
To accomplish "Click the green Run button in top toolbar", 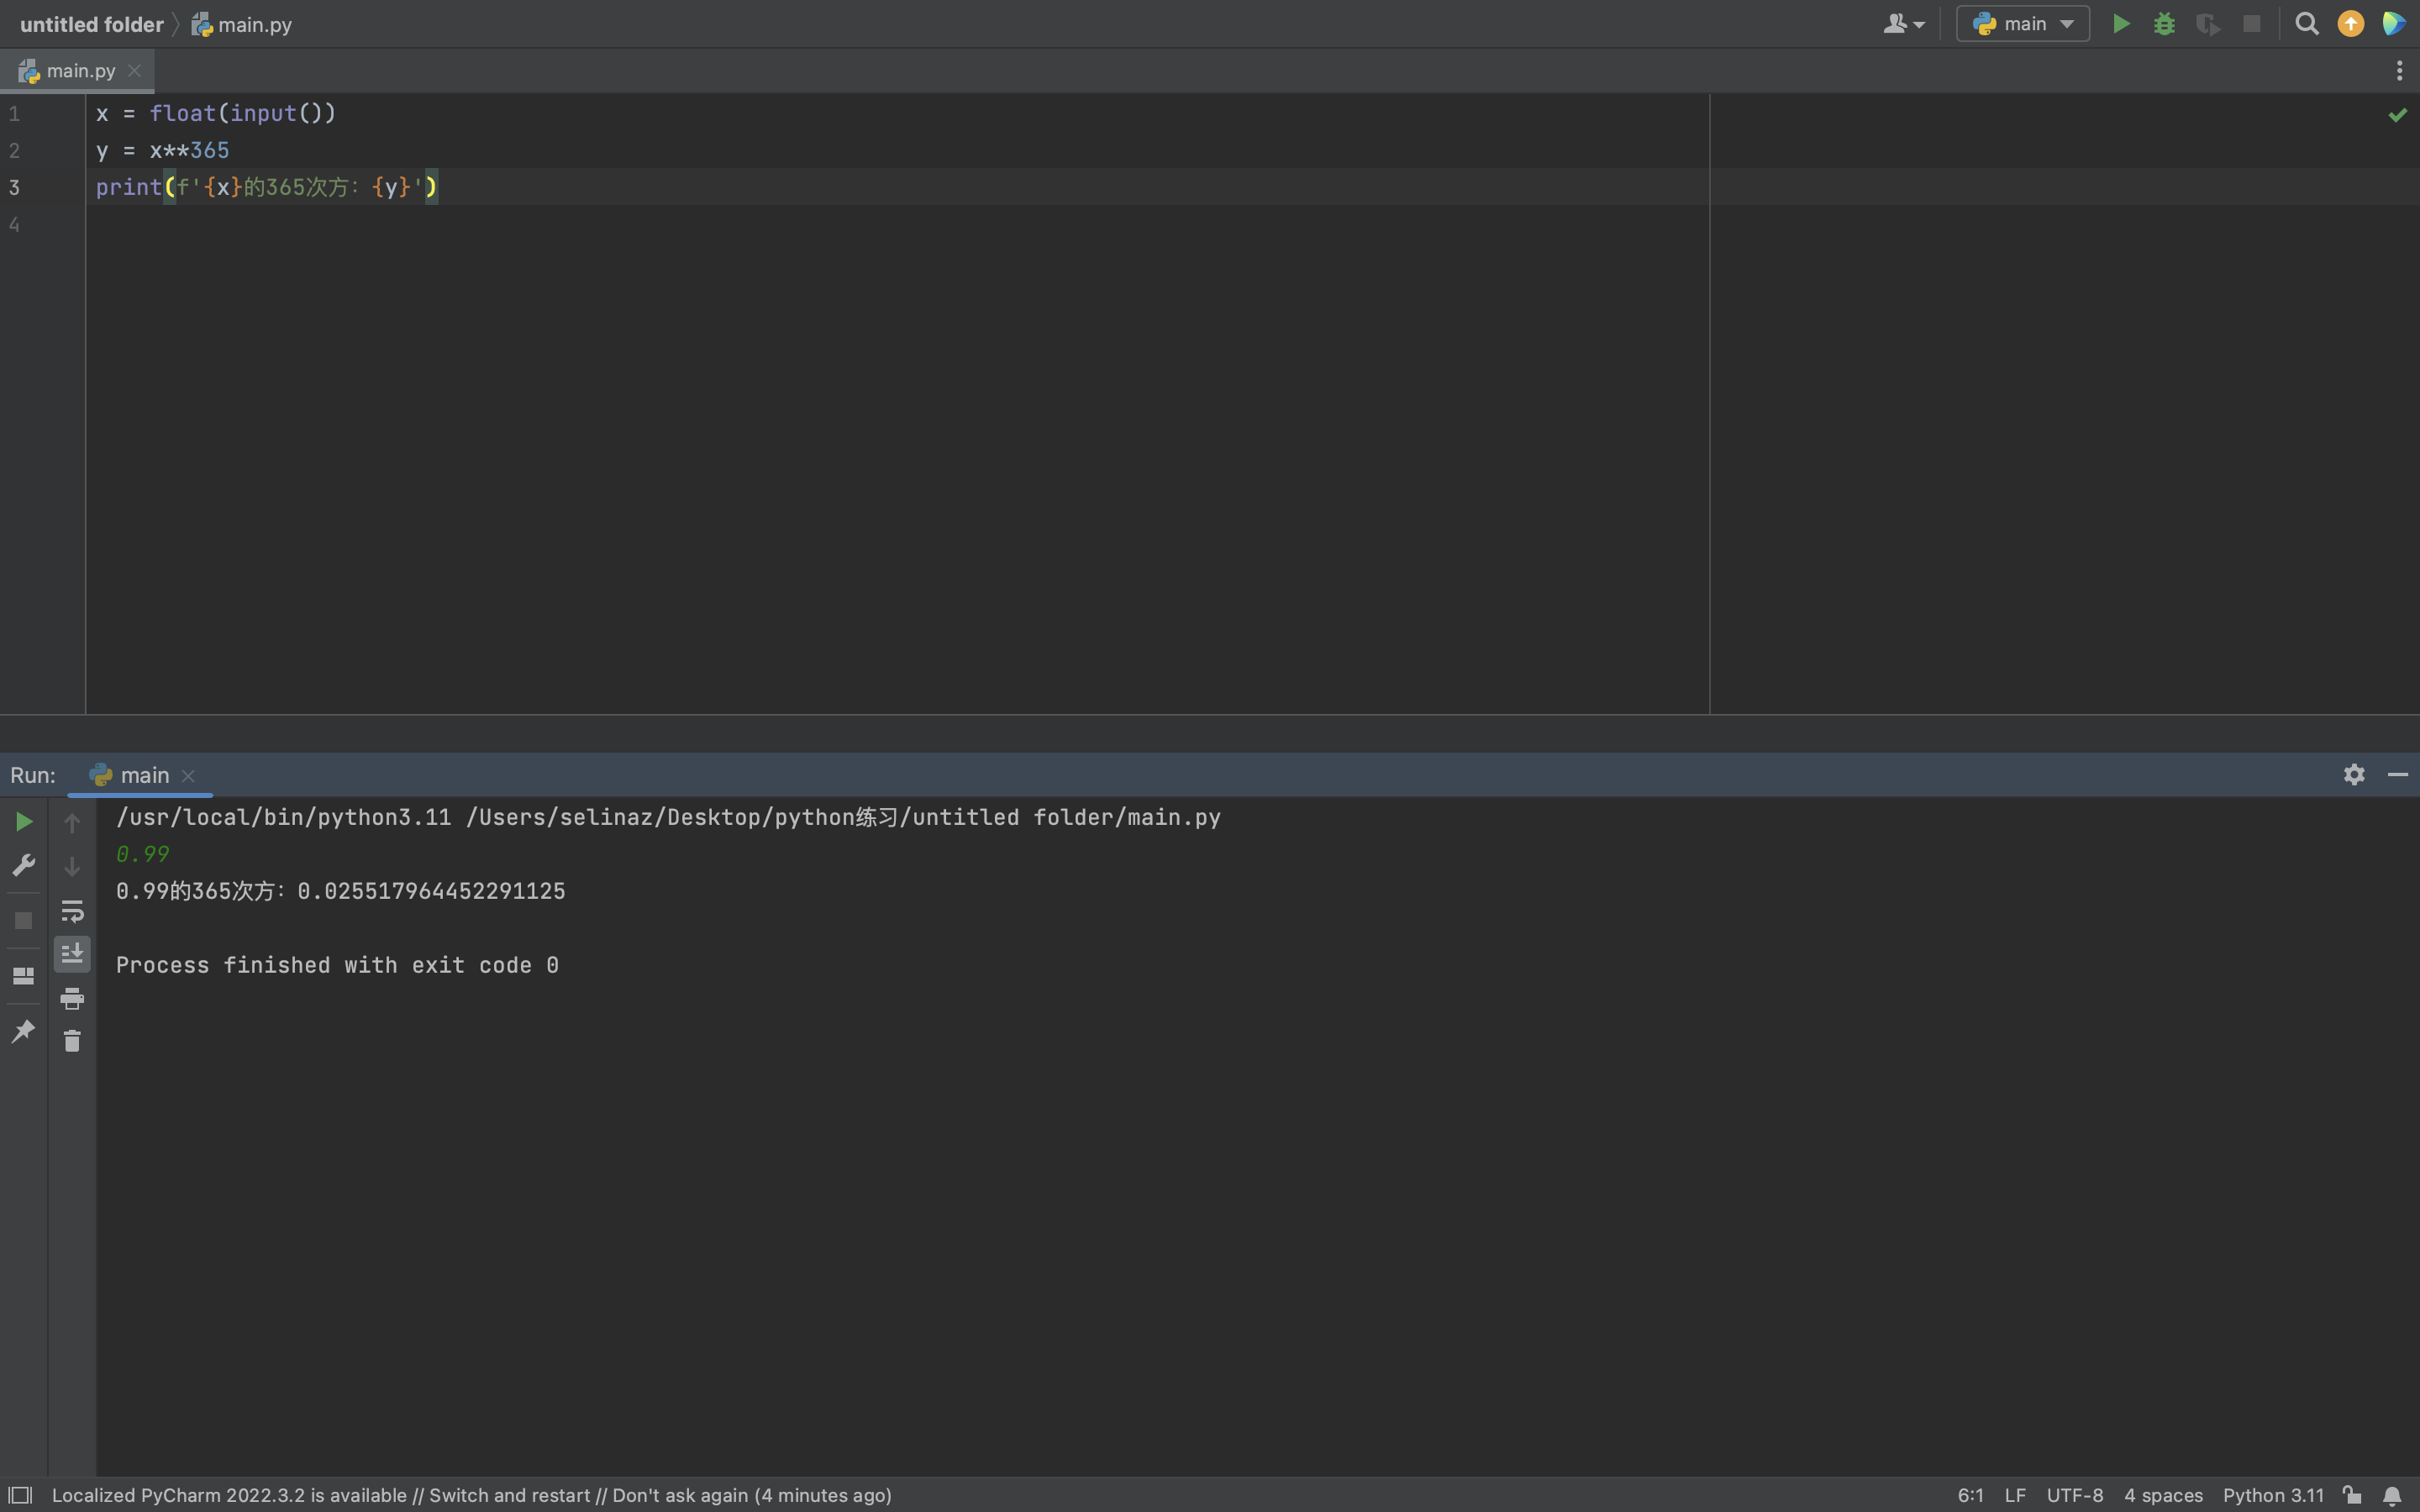I will coord(2120,24).
